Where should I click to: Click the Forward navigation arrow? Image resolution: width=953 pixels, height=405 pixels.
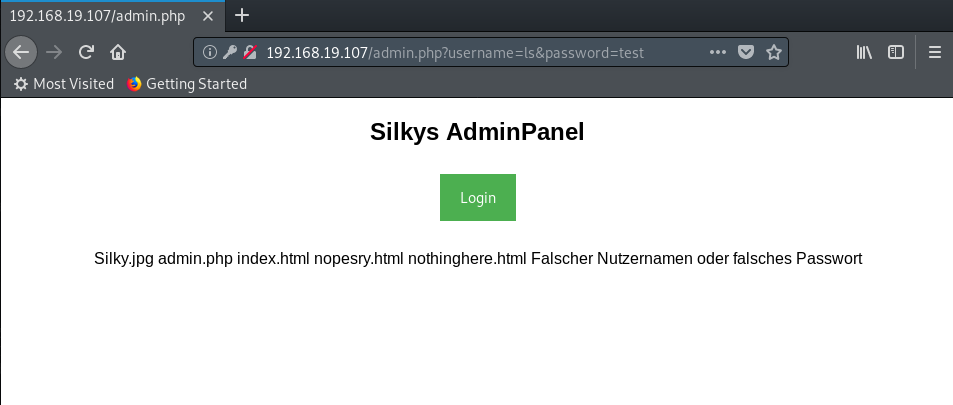[x=54, y=52]
